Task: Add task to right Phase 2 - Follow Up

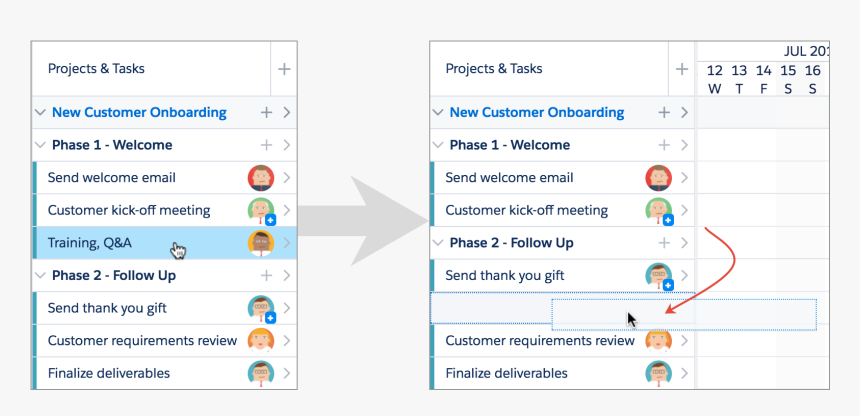Action: pyautogui.click(x=664, y=243)
